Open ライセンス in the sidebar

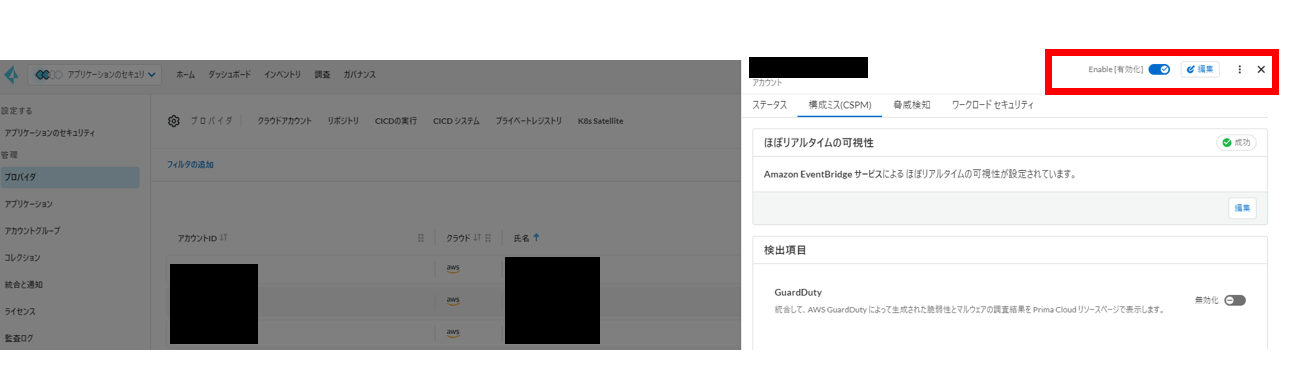coord(20,312)
